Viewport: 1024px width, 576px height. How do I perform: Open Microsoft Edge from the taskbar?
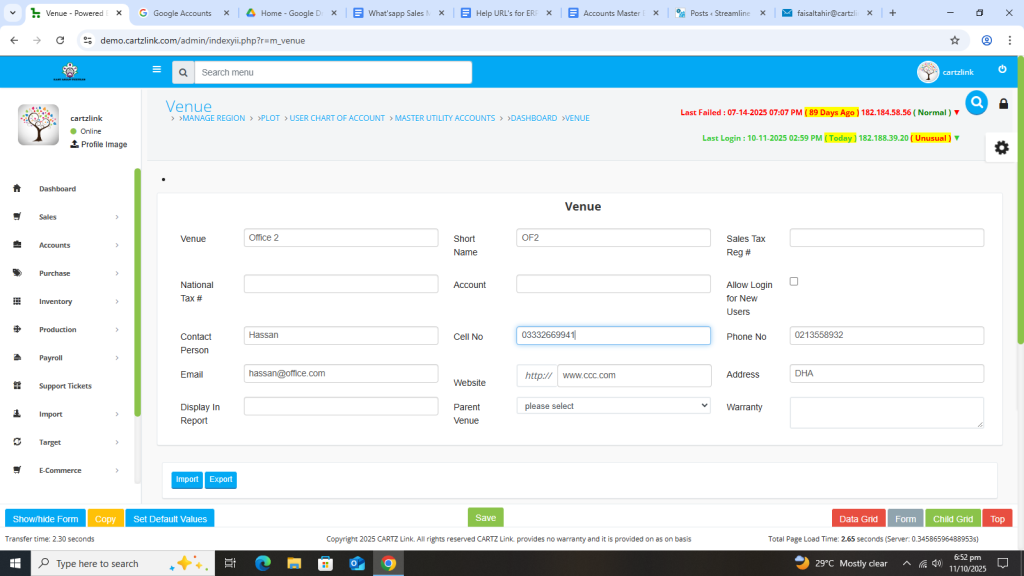(263, 563)
